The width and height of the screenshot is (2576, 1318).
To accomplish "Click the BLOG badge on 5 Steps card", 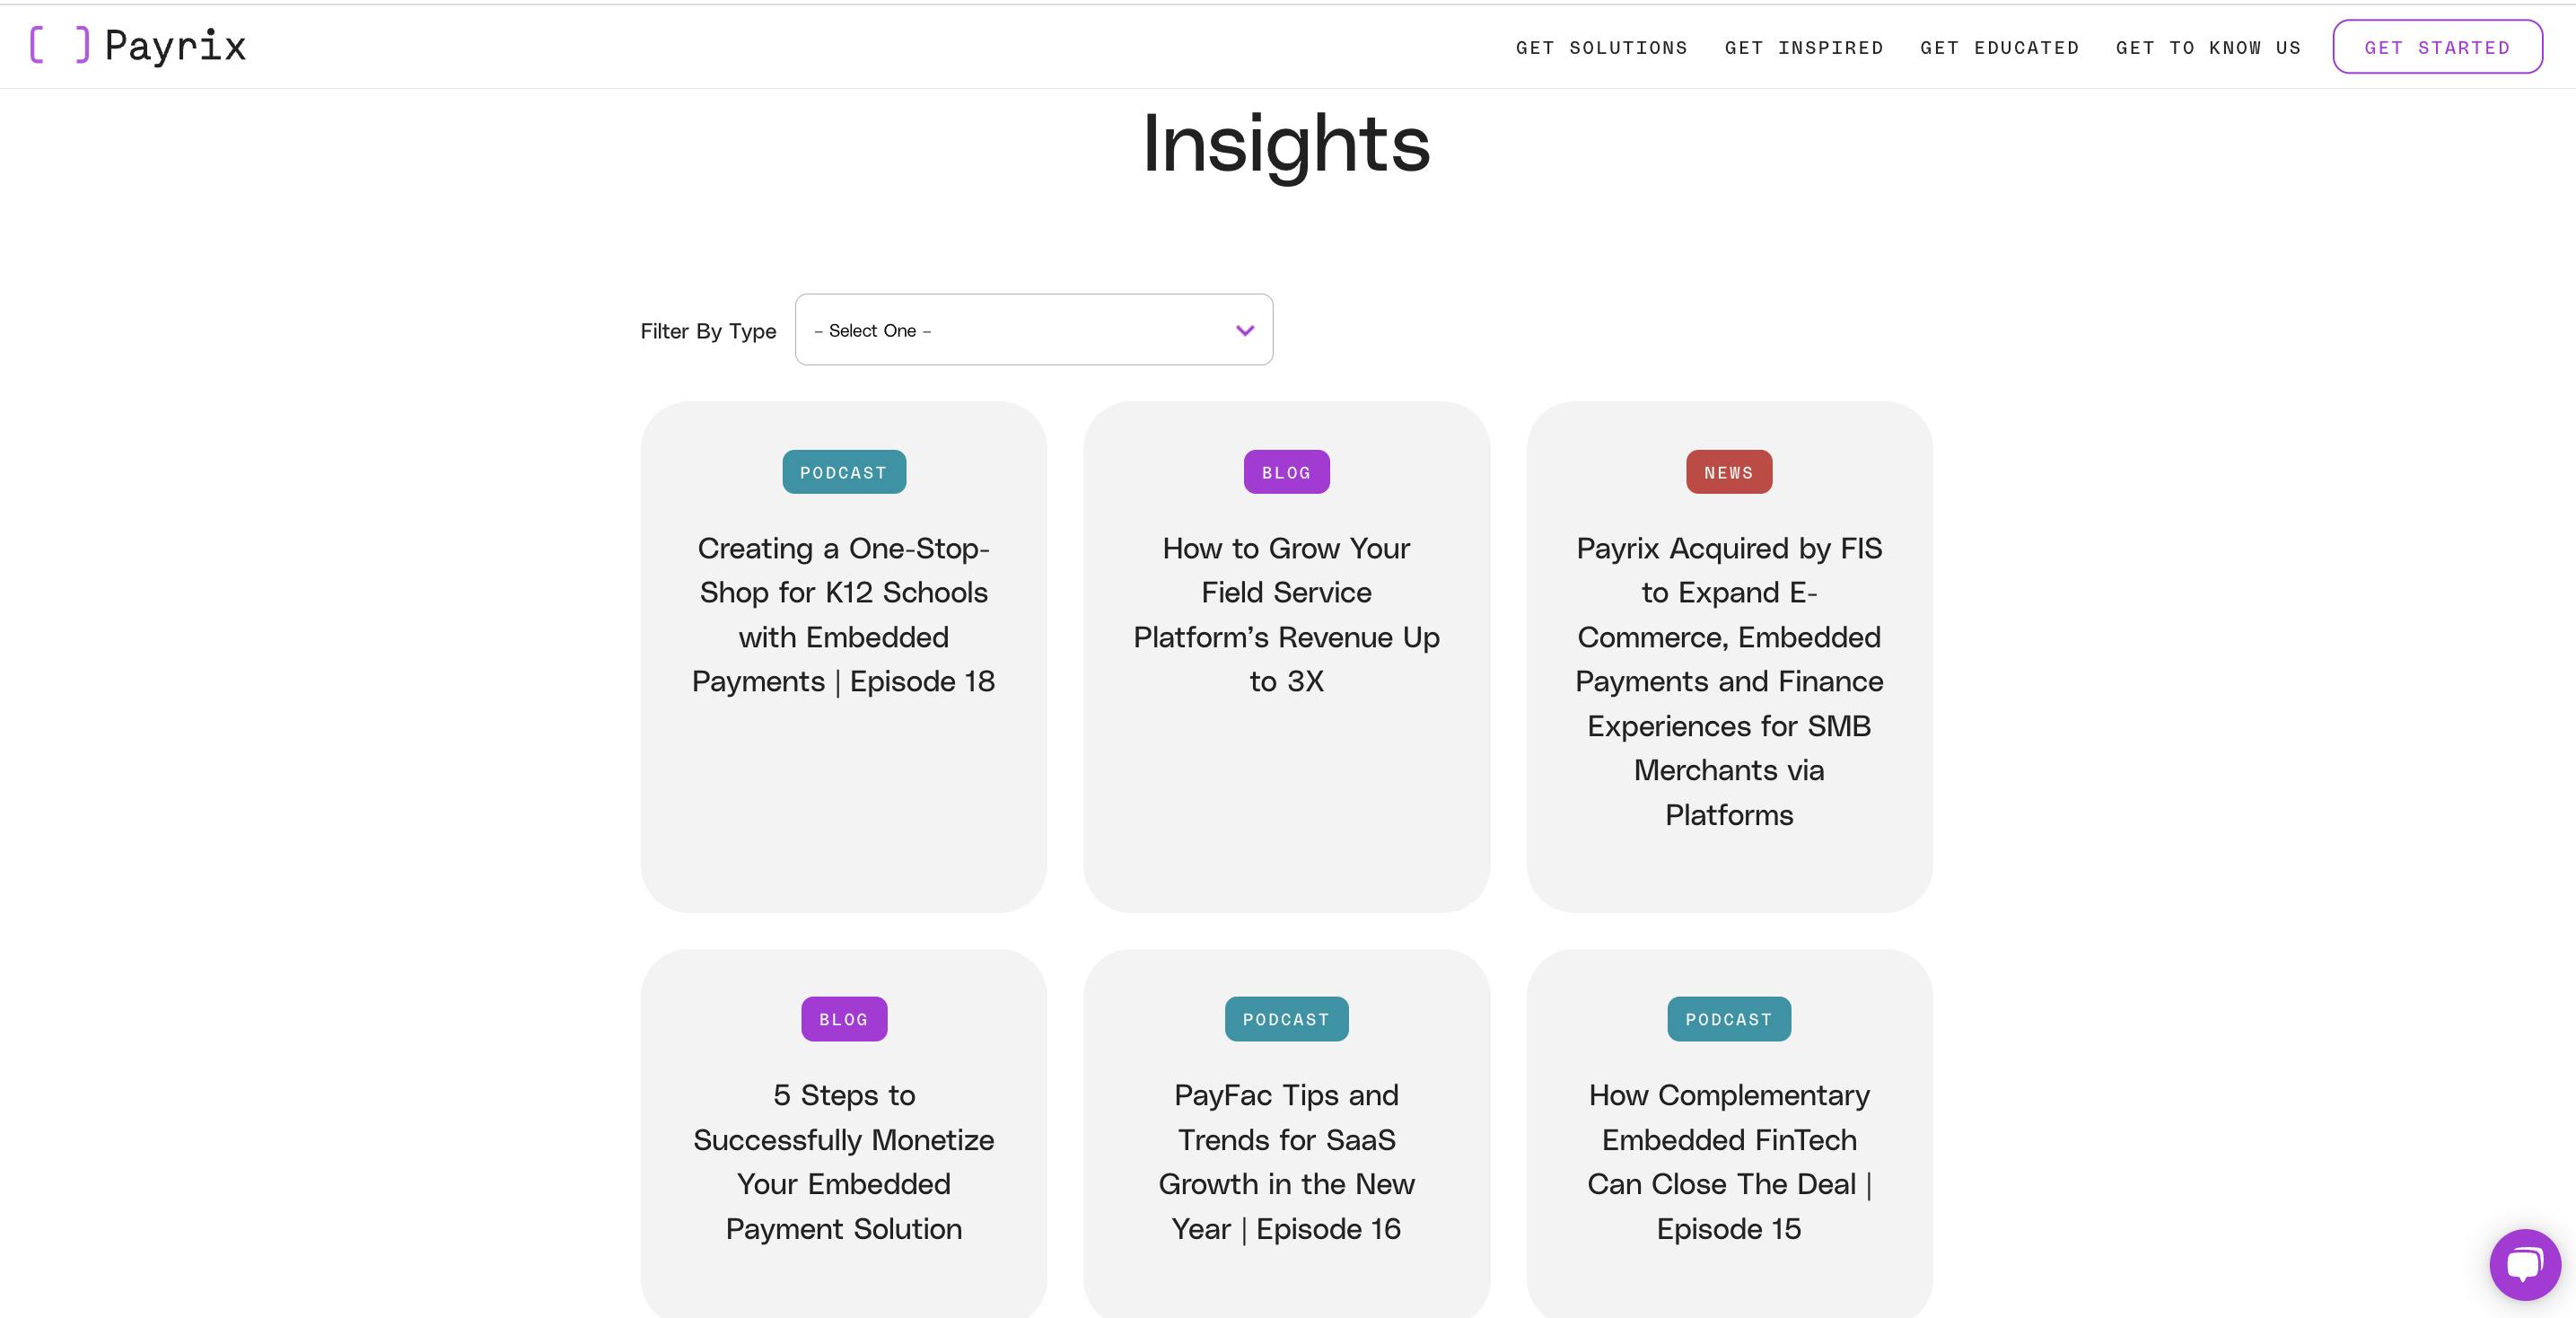I will (843, 1019).
